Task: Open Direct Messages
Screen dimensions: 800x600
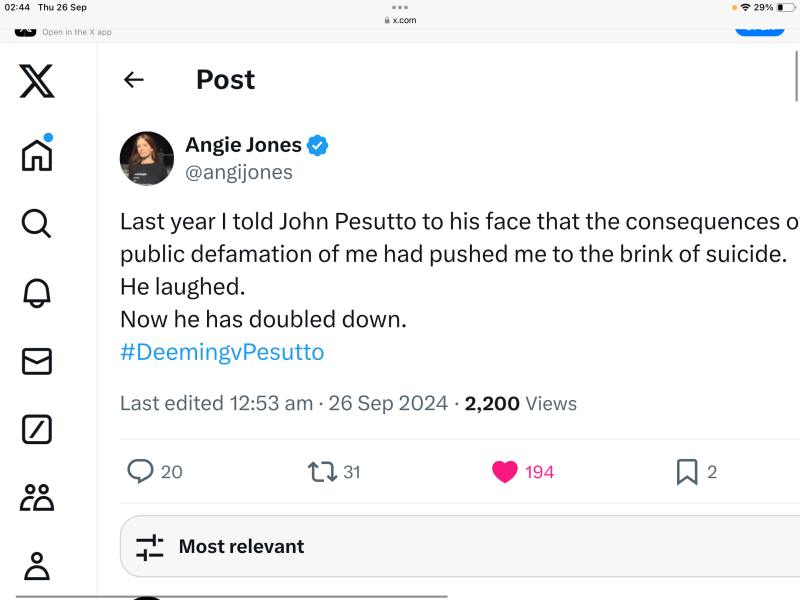Action: point(36,361)
